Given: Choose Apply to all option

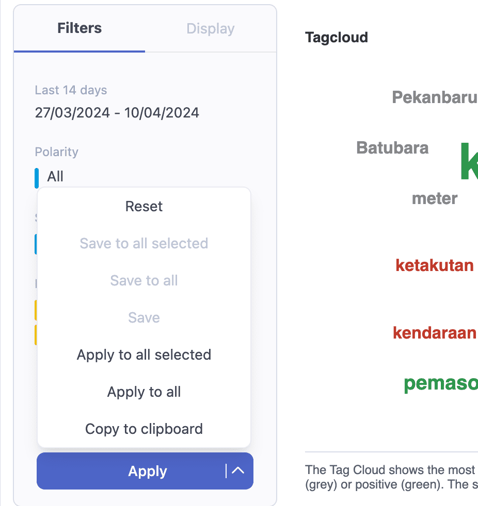Looking at the screenshot, I should click(x=144, y=392).
